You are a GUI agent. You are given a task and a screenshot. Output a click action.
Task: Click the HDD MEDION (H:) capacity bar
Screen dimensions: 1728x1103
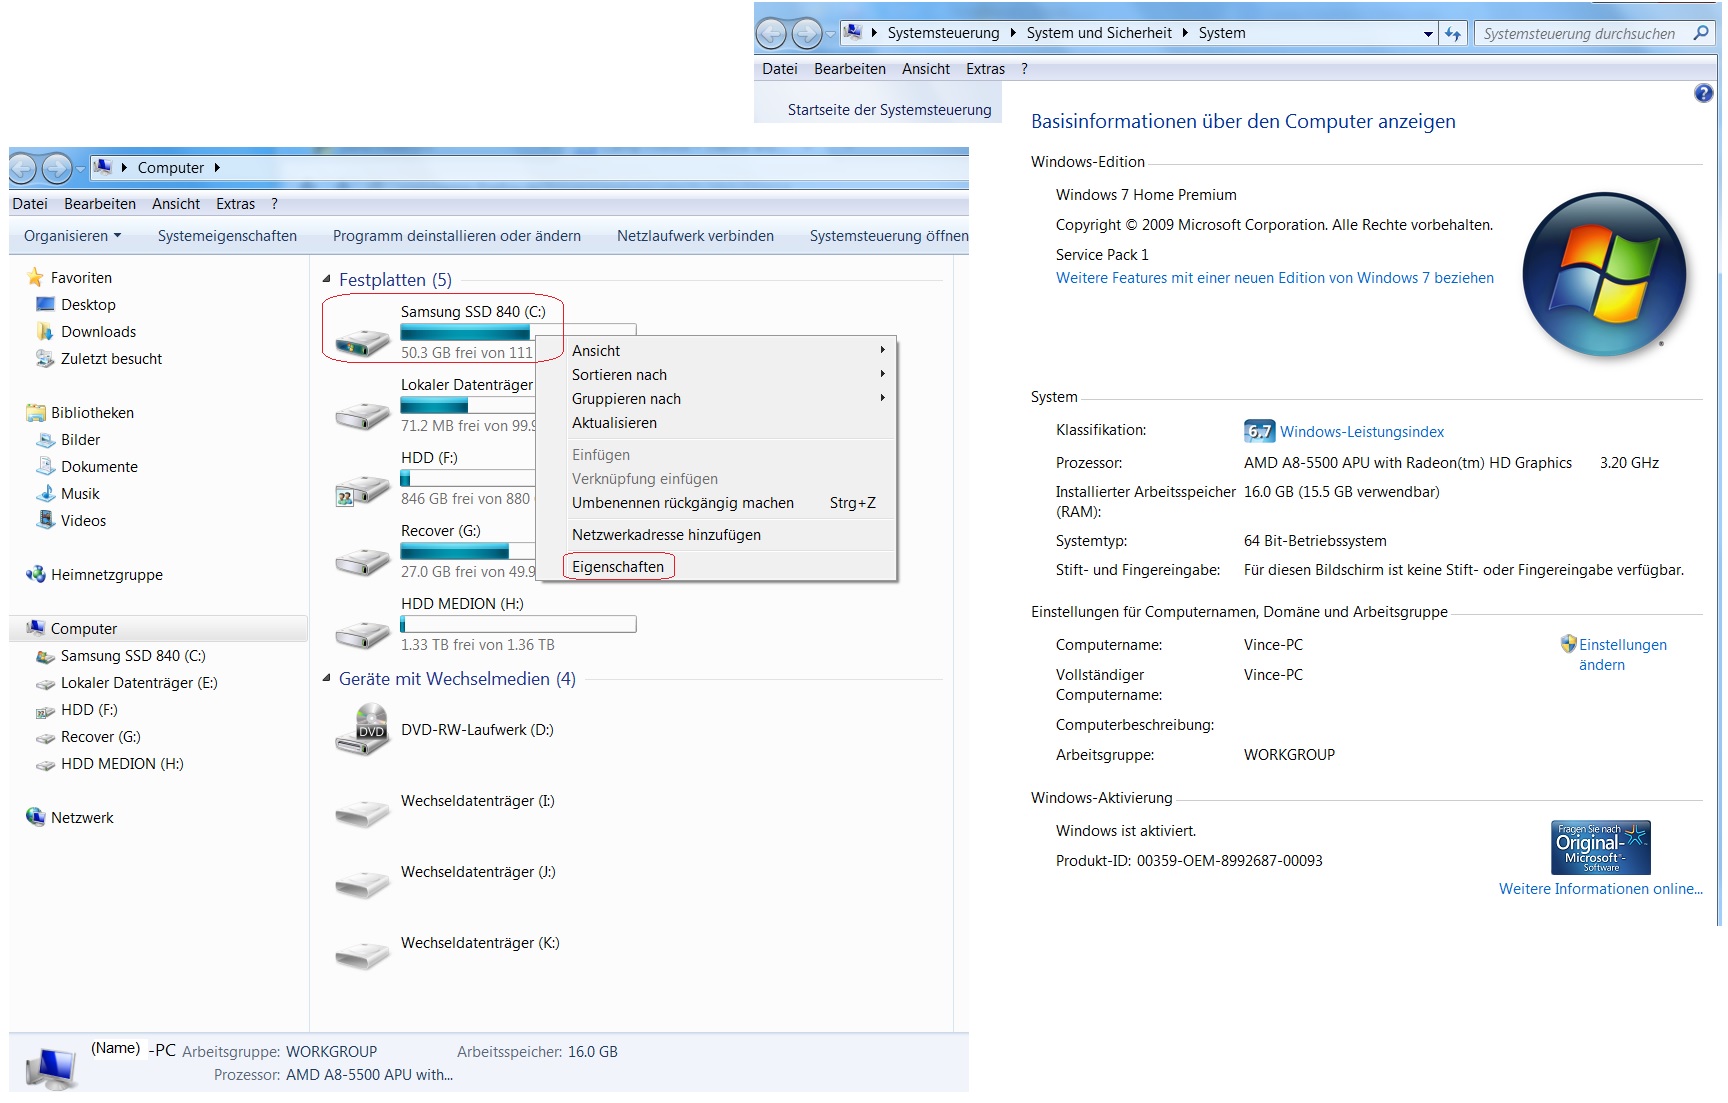coord(518,624)
